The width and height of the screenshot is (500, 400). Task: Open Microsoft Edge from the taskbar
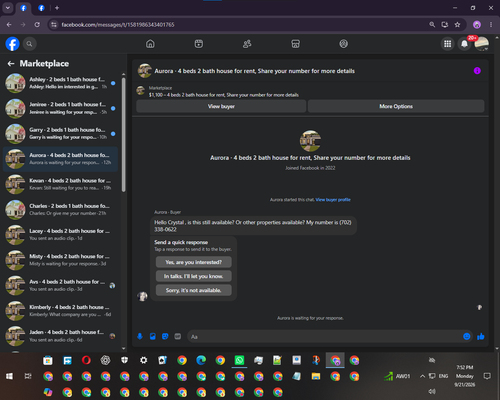(201, 360)
